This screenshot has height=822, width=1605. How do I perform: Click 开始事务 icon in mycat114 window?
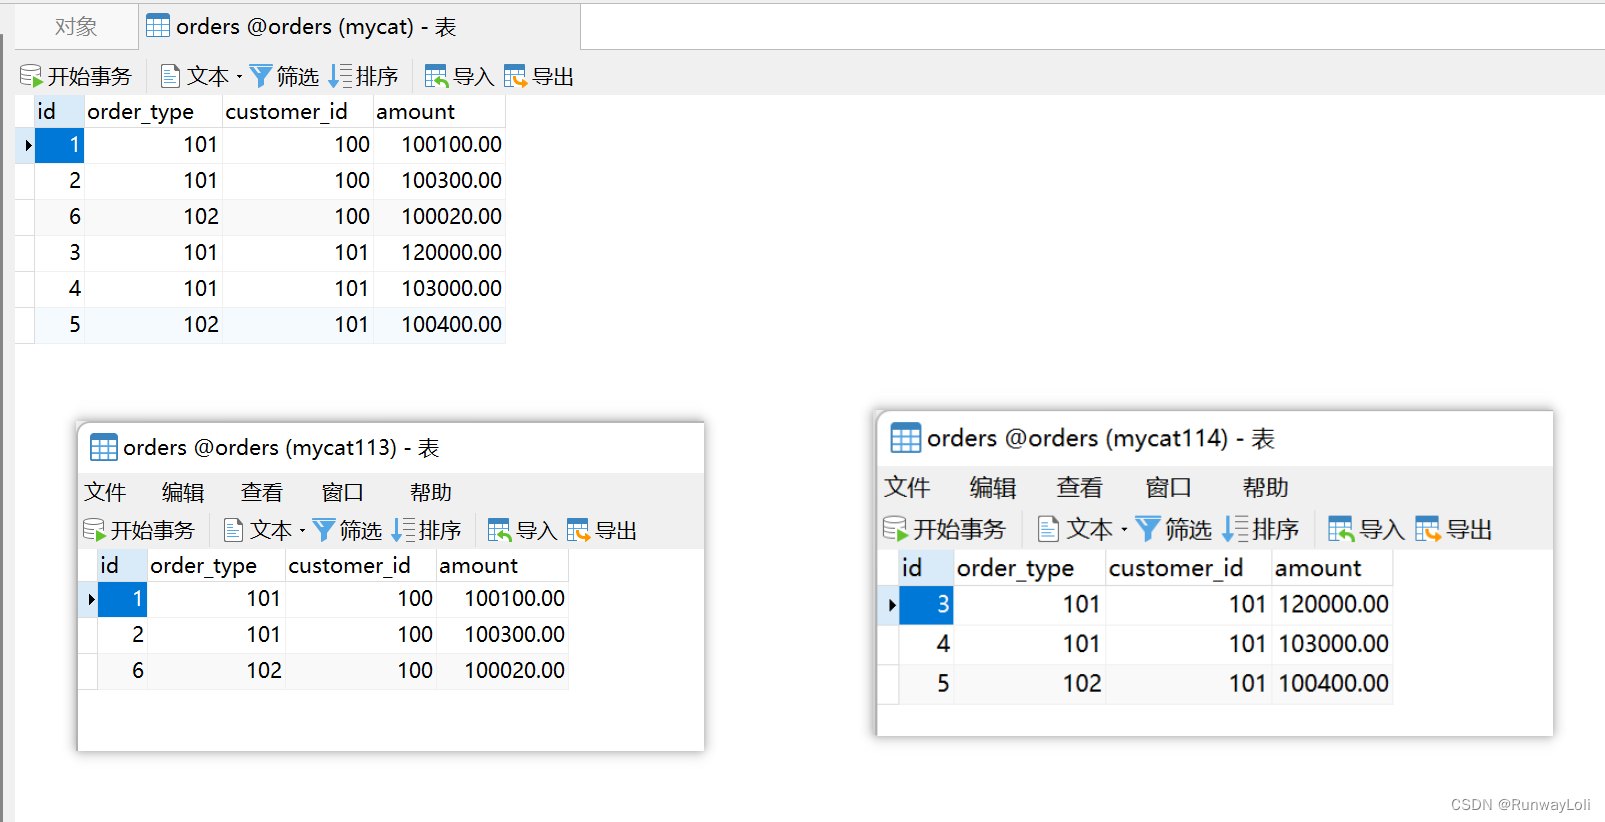pos(895,528)
